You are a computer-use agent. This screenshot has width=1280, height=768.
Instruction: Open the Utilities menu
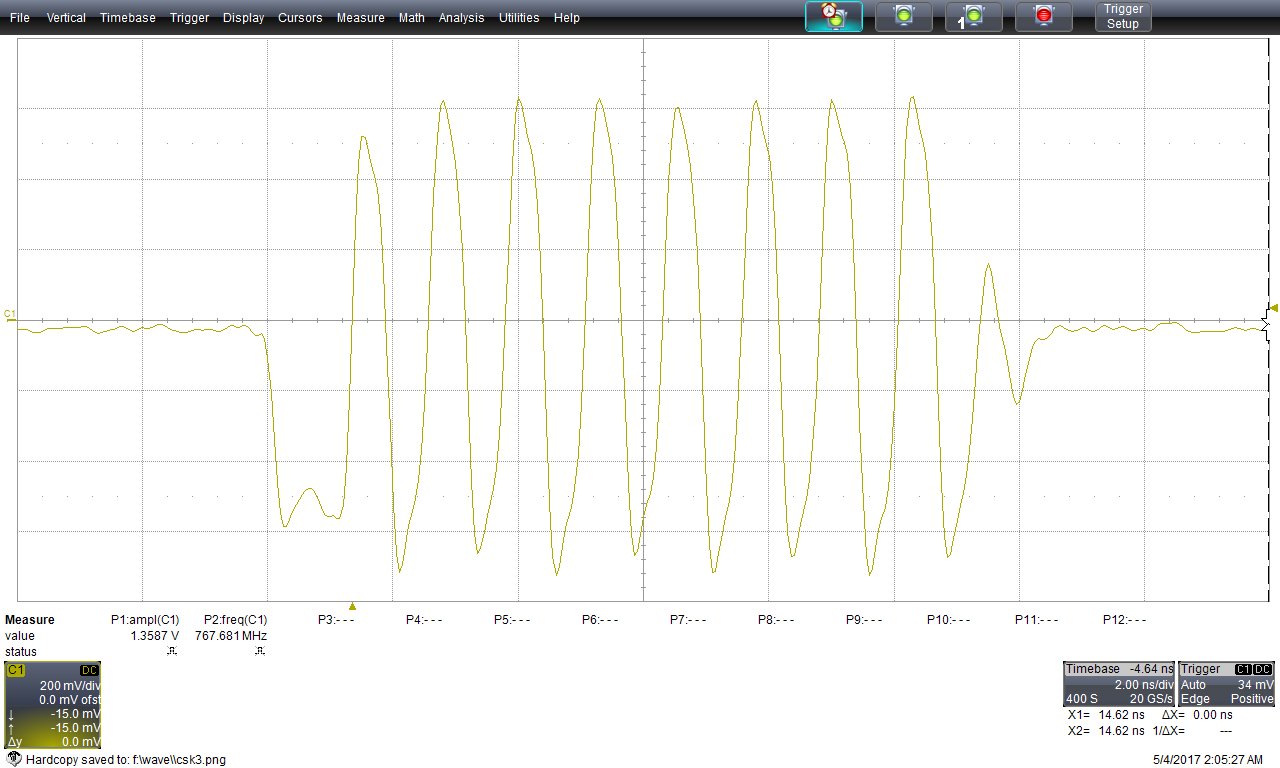click(x=518, y=18)
